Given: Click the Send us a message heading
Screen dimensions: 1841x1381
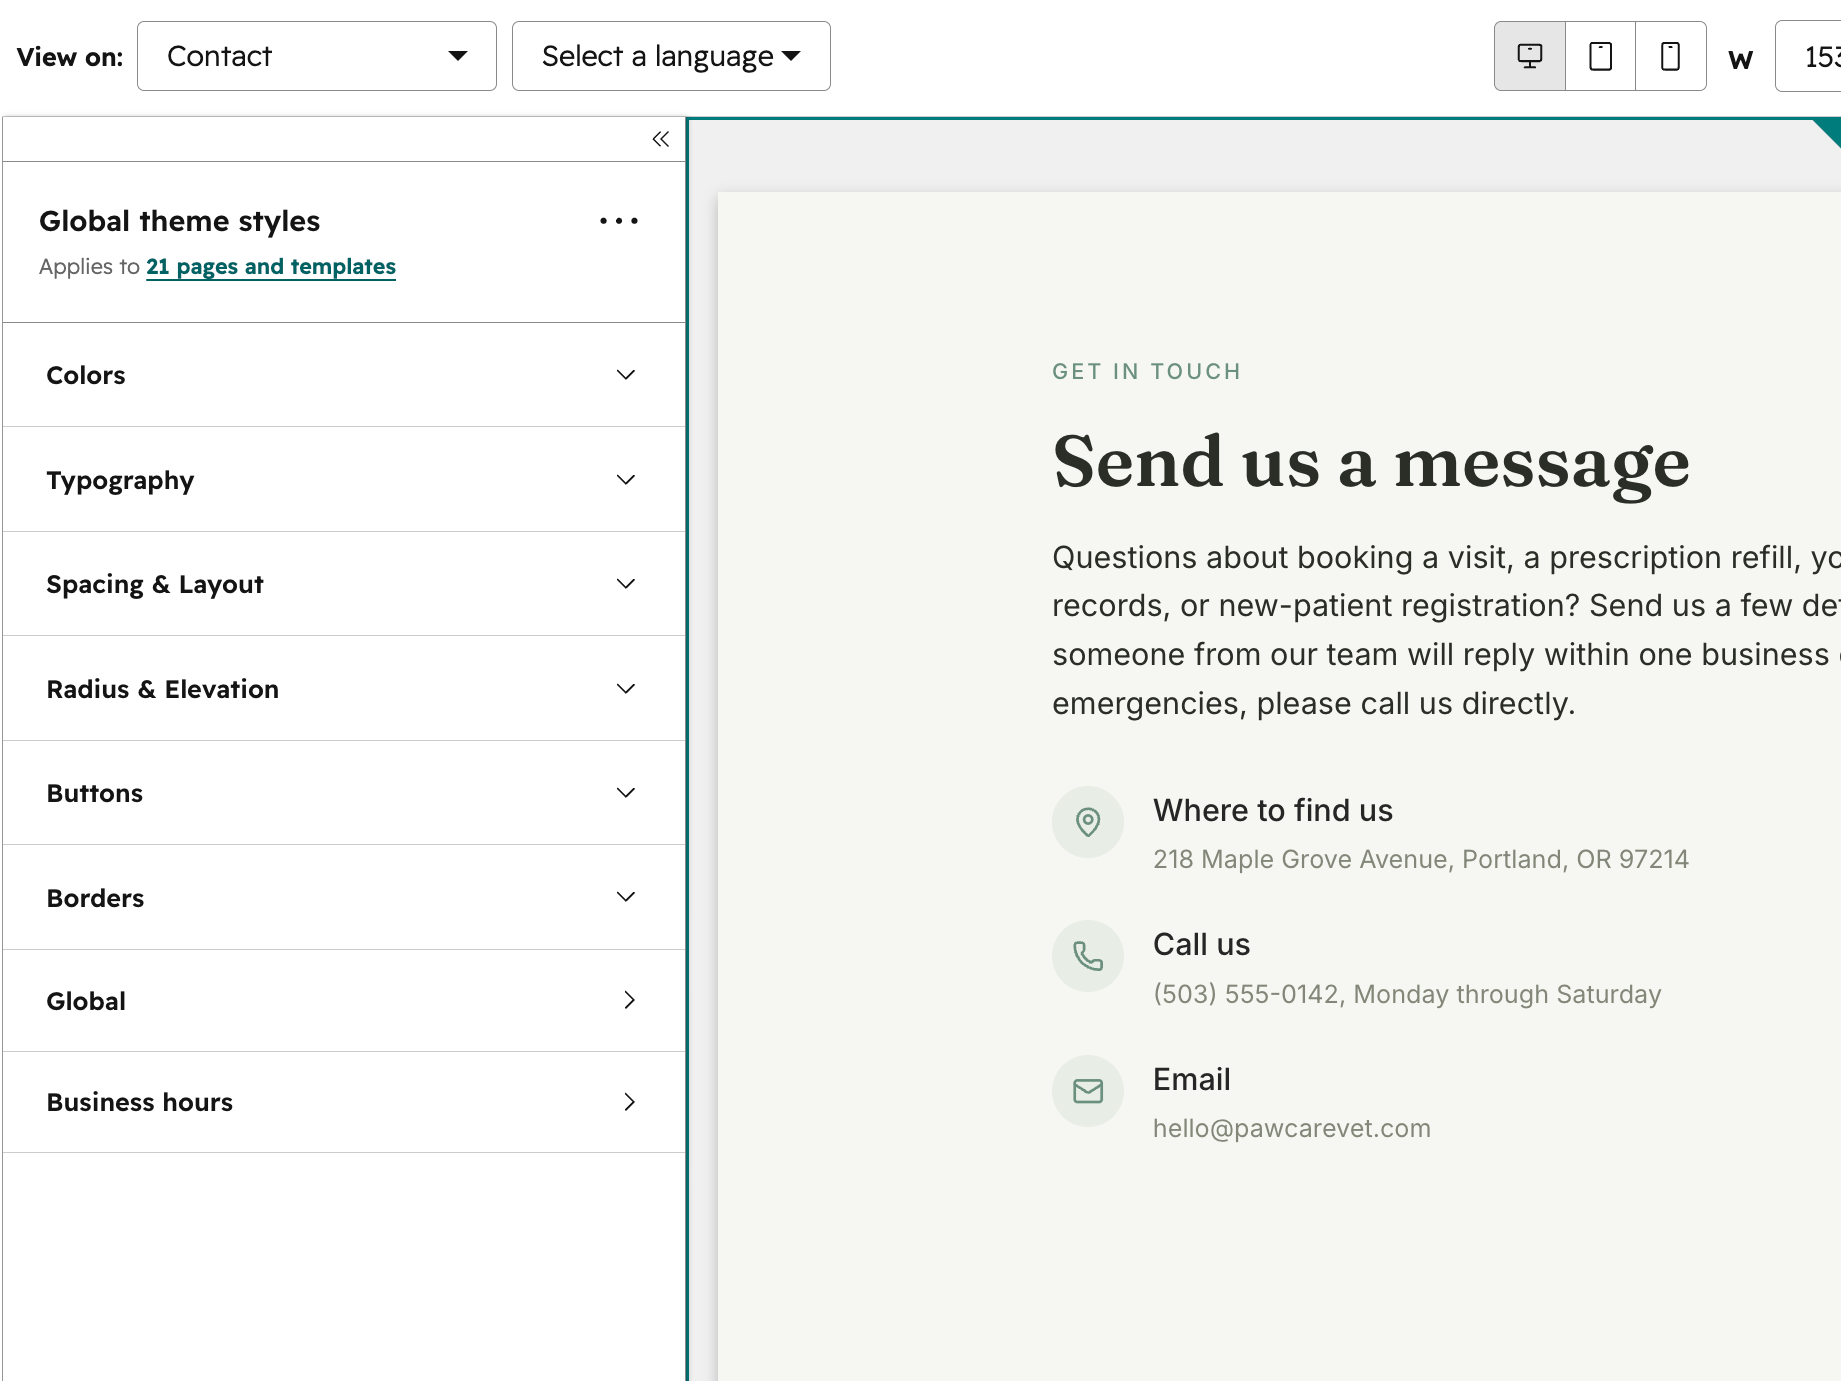Looking at the screenshot, I should pos(1371,464).
